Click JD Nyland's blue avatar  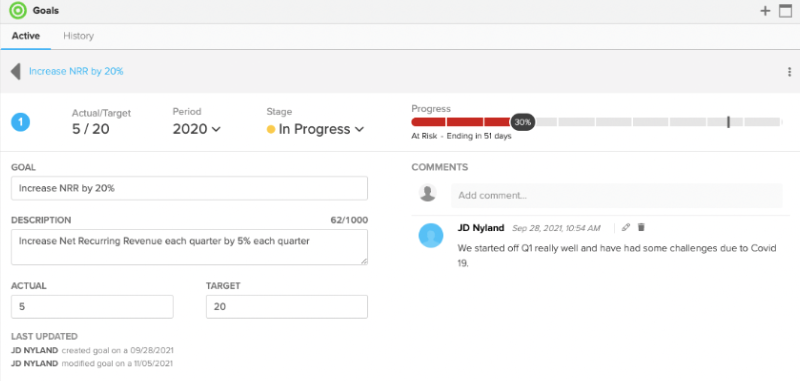pos(431,235)
